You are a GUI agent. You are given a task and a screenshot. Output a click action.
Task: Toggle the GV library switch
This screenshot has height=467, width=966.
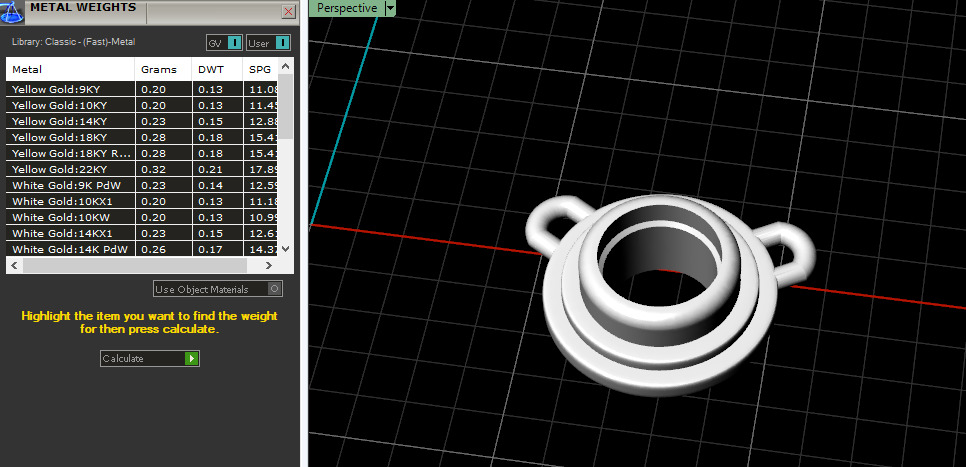pyautogui.click(x=224, y=43)
